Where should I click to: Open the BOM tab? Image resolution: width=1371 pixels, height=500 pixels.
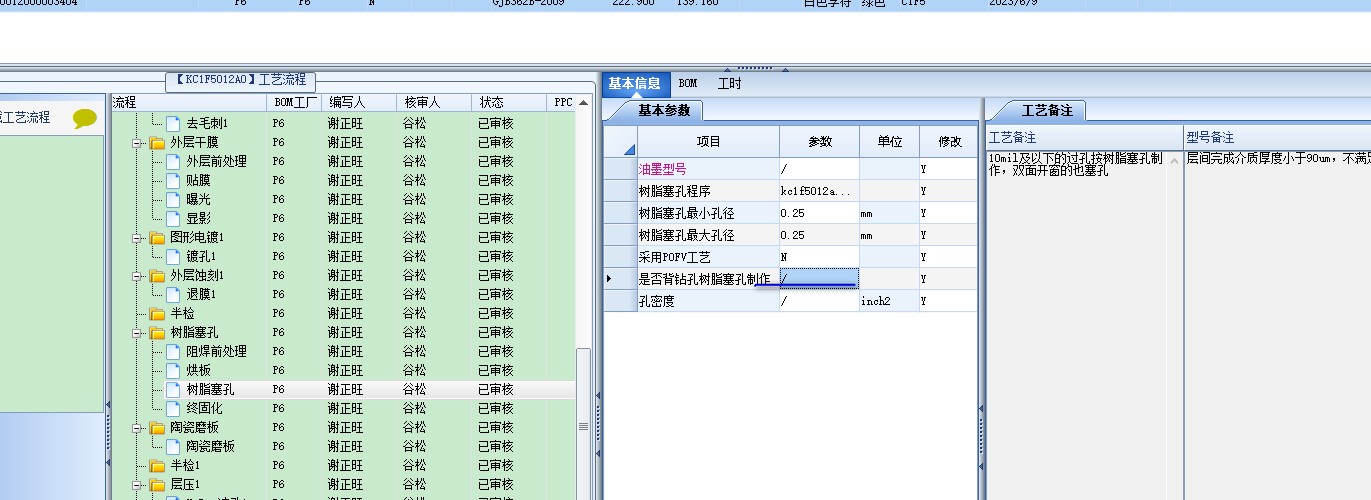[x=688, y=83]
